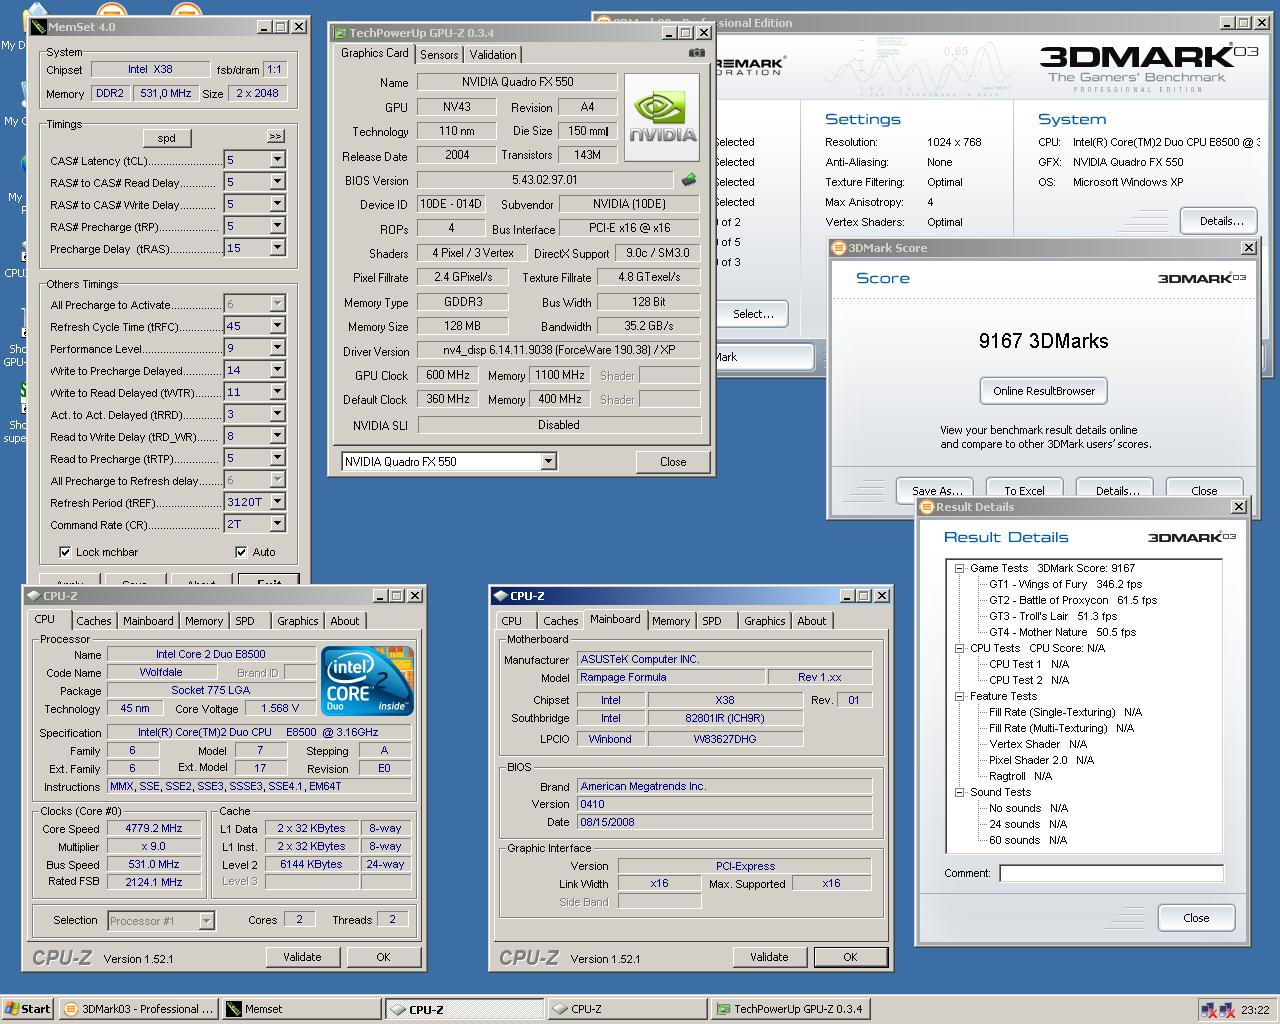Click OK in the right CPU-Z window
Screen dimensions: 1280x1024
pyautogui.click(x=850, y=957)
